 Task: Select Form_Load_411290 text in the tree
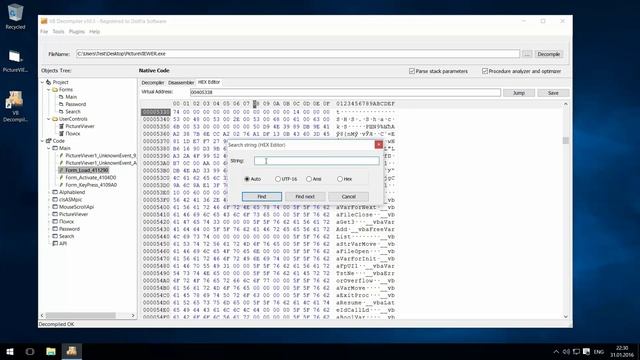click(x=87, y=170)
